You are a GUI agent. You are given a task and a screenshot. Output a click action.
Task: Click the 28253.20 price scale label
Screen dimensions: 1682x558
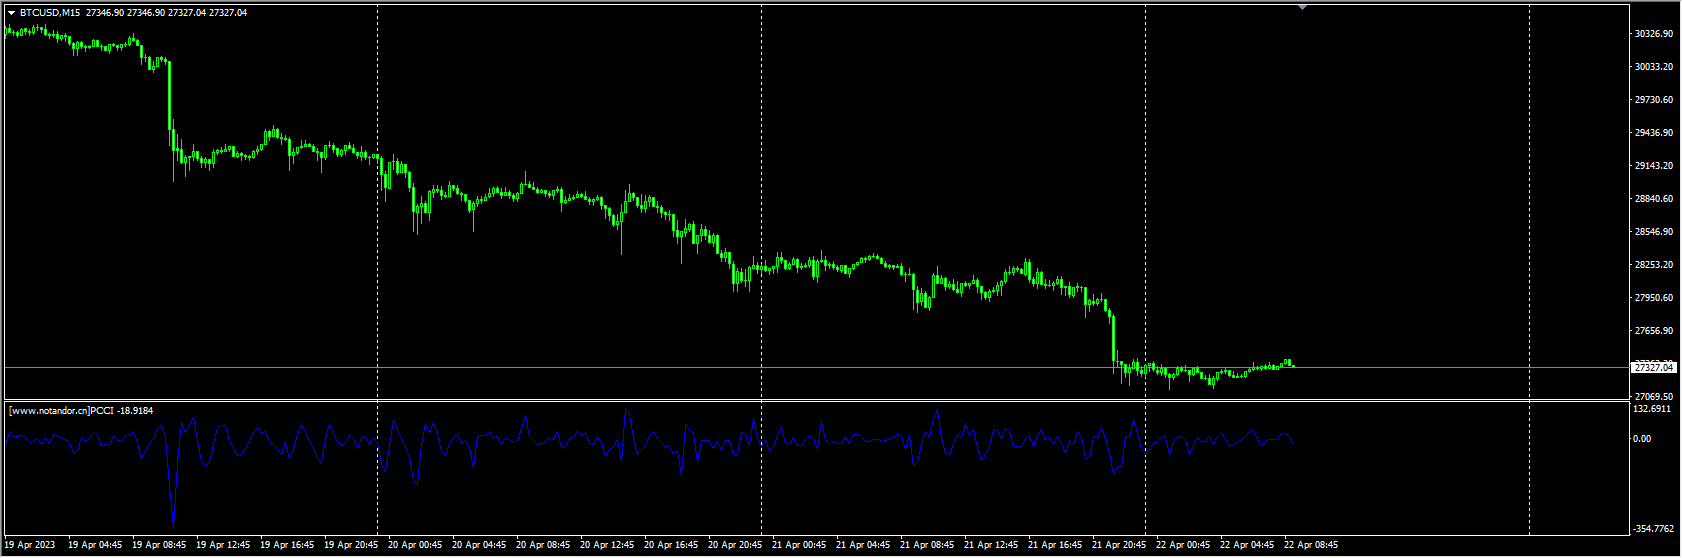coord(1653,265)
